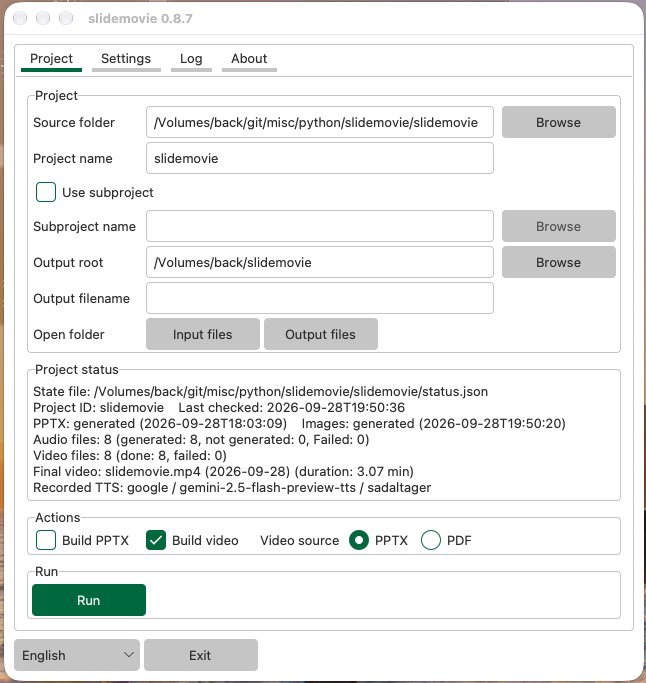The width and height of the screenshot is (646, 683).
Task: Click the 'Last checked: 2026-09-28T19:50:36' text
Action: tap(291, 408)
